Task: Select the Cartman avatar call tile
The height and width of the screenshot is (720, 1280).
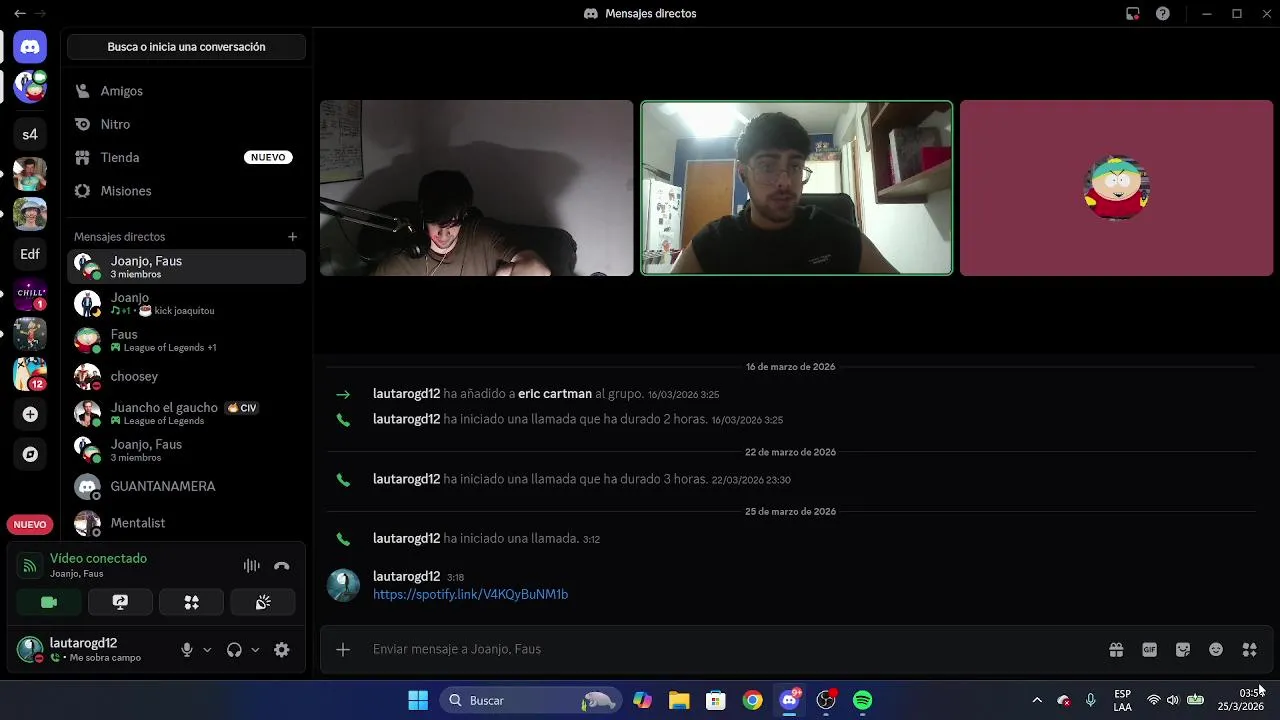Action: (x=1116, y=188)
